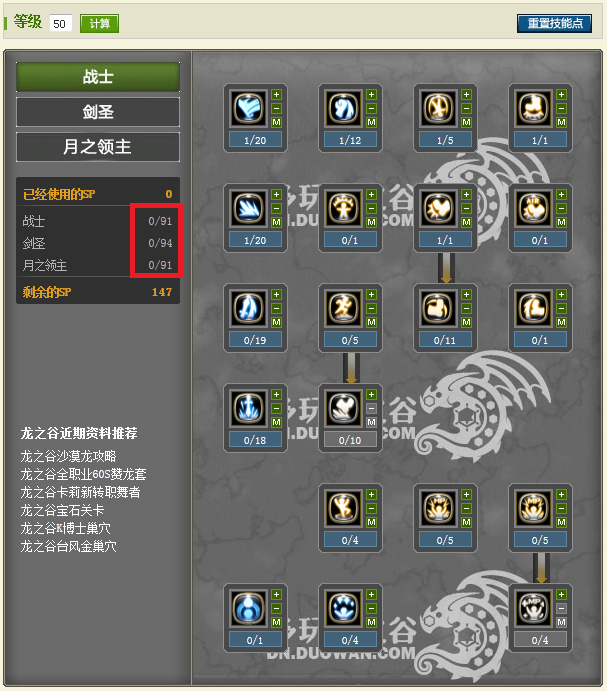607x691 pixels.
Task: Open the 月之领主 class tab
Action: point(98,147)
